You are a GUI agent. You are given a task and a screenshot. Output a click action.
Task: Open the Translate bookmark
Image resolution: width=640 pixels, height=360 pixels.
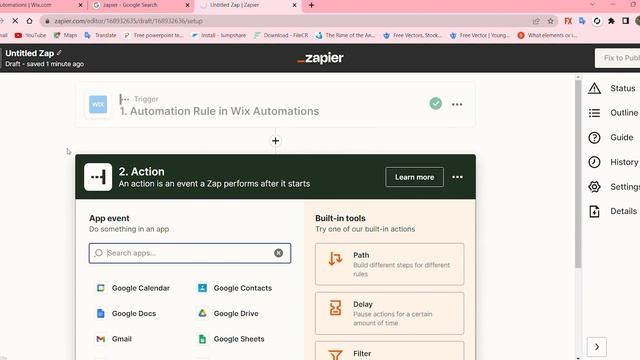[100, 36]
